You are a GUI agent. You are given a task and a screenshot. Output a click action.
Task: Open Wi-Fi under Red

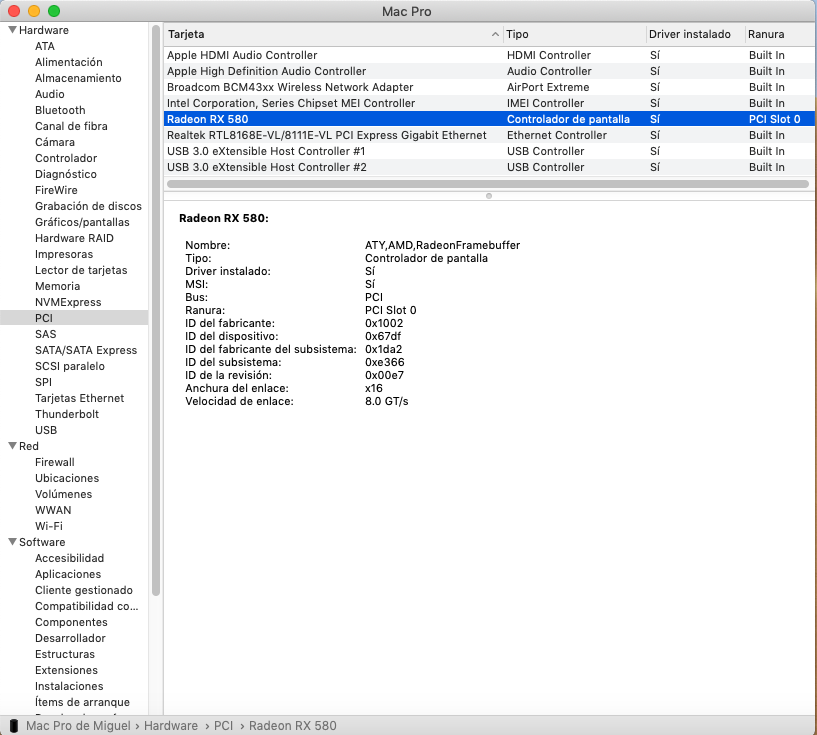pyautogui.click(x=48, y=527)
